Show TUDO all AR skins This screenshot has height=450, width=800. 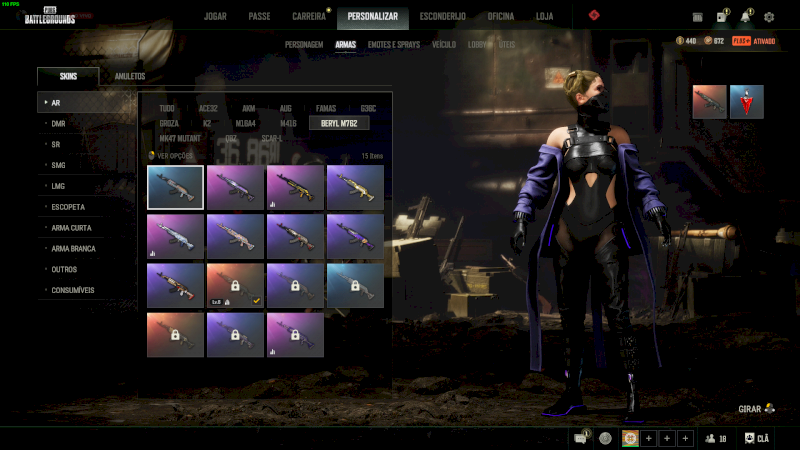[167, 108]
